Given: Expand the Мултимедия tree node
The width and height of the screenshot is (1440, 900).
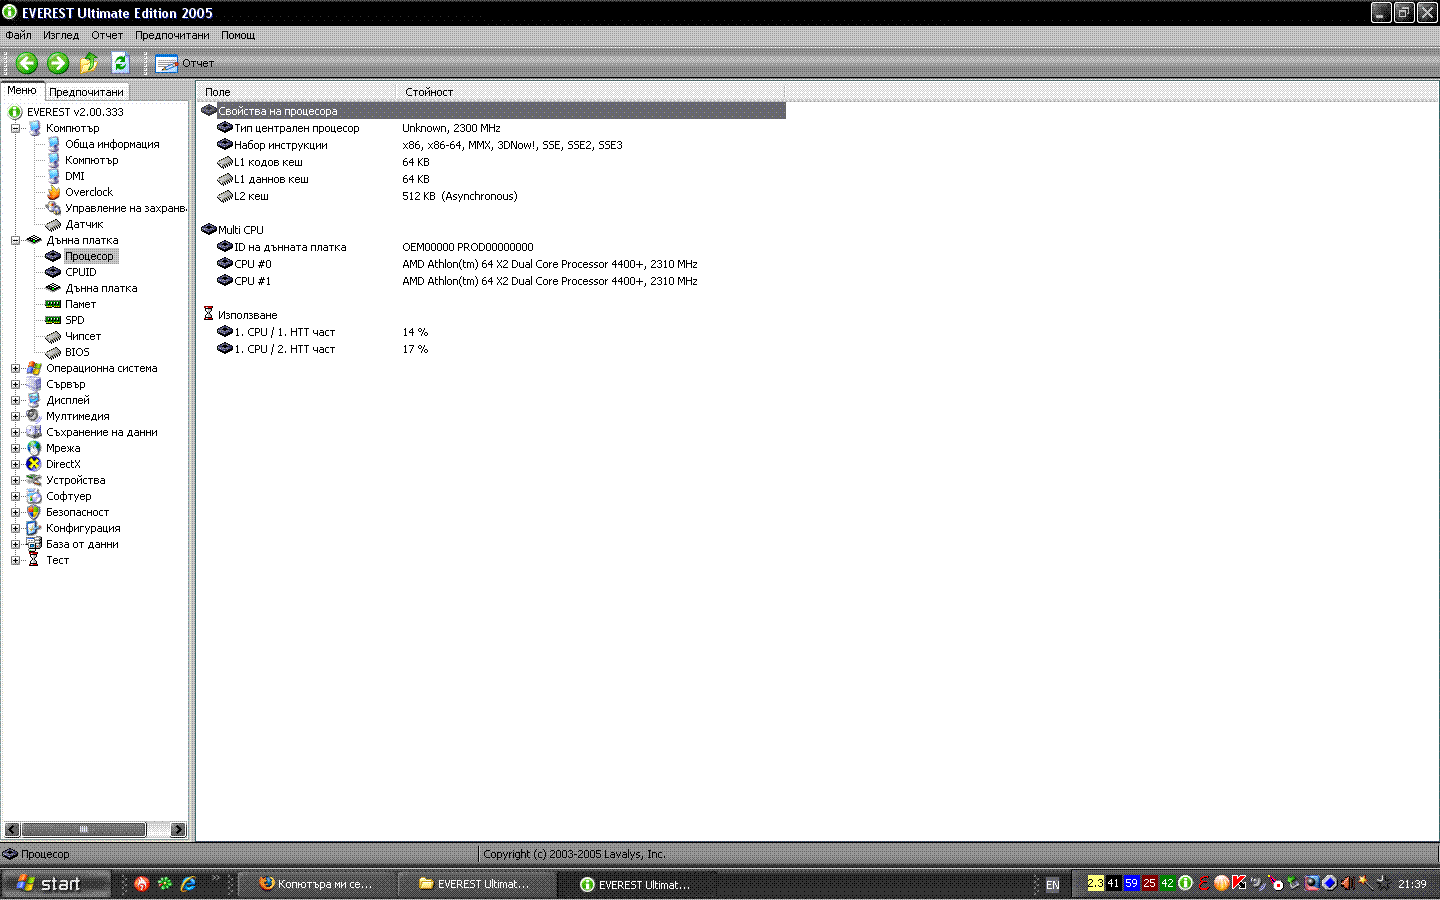Looking at the screenshot, I should point(16,416).
